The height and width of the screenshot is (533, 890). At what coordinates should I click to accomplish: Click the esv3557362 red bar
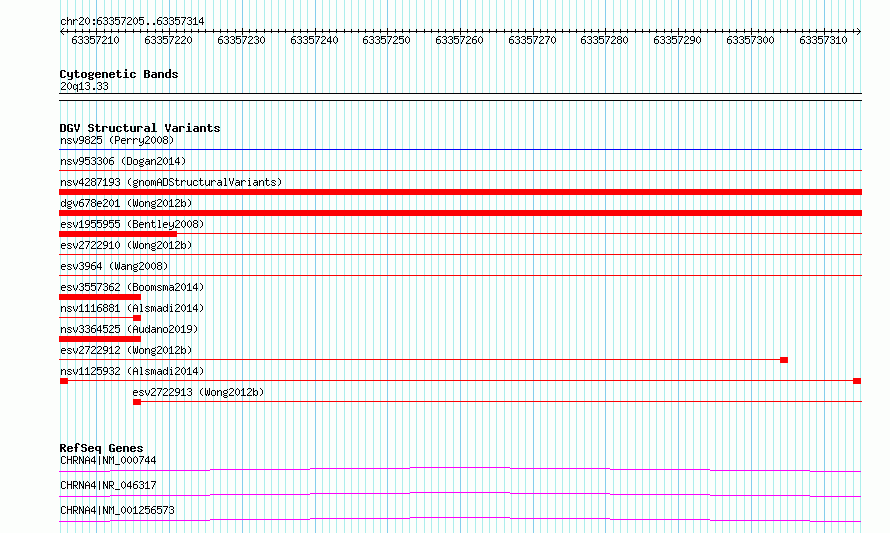coord(100,297)
